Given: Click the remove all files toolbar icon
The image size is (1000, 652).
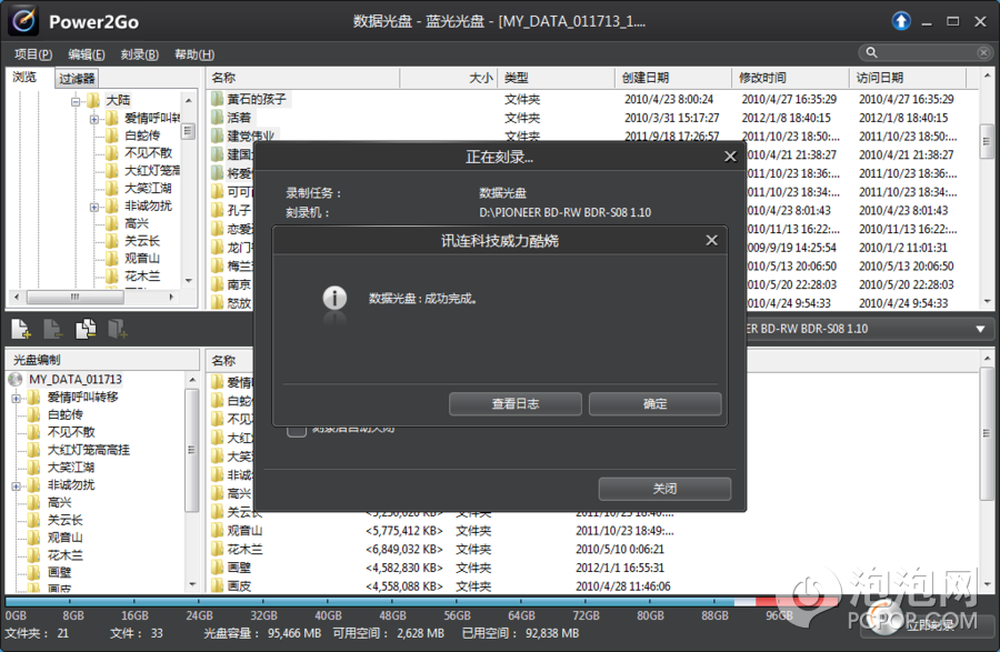Looking at the screenshot, I should pyautogui.click(x=85, y=329).
